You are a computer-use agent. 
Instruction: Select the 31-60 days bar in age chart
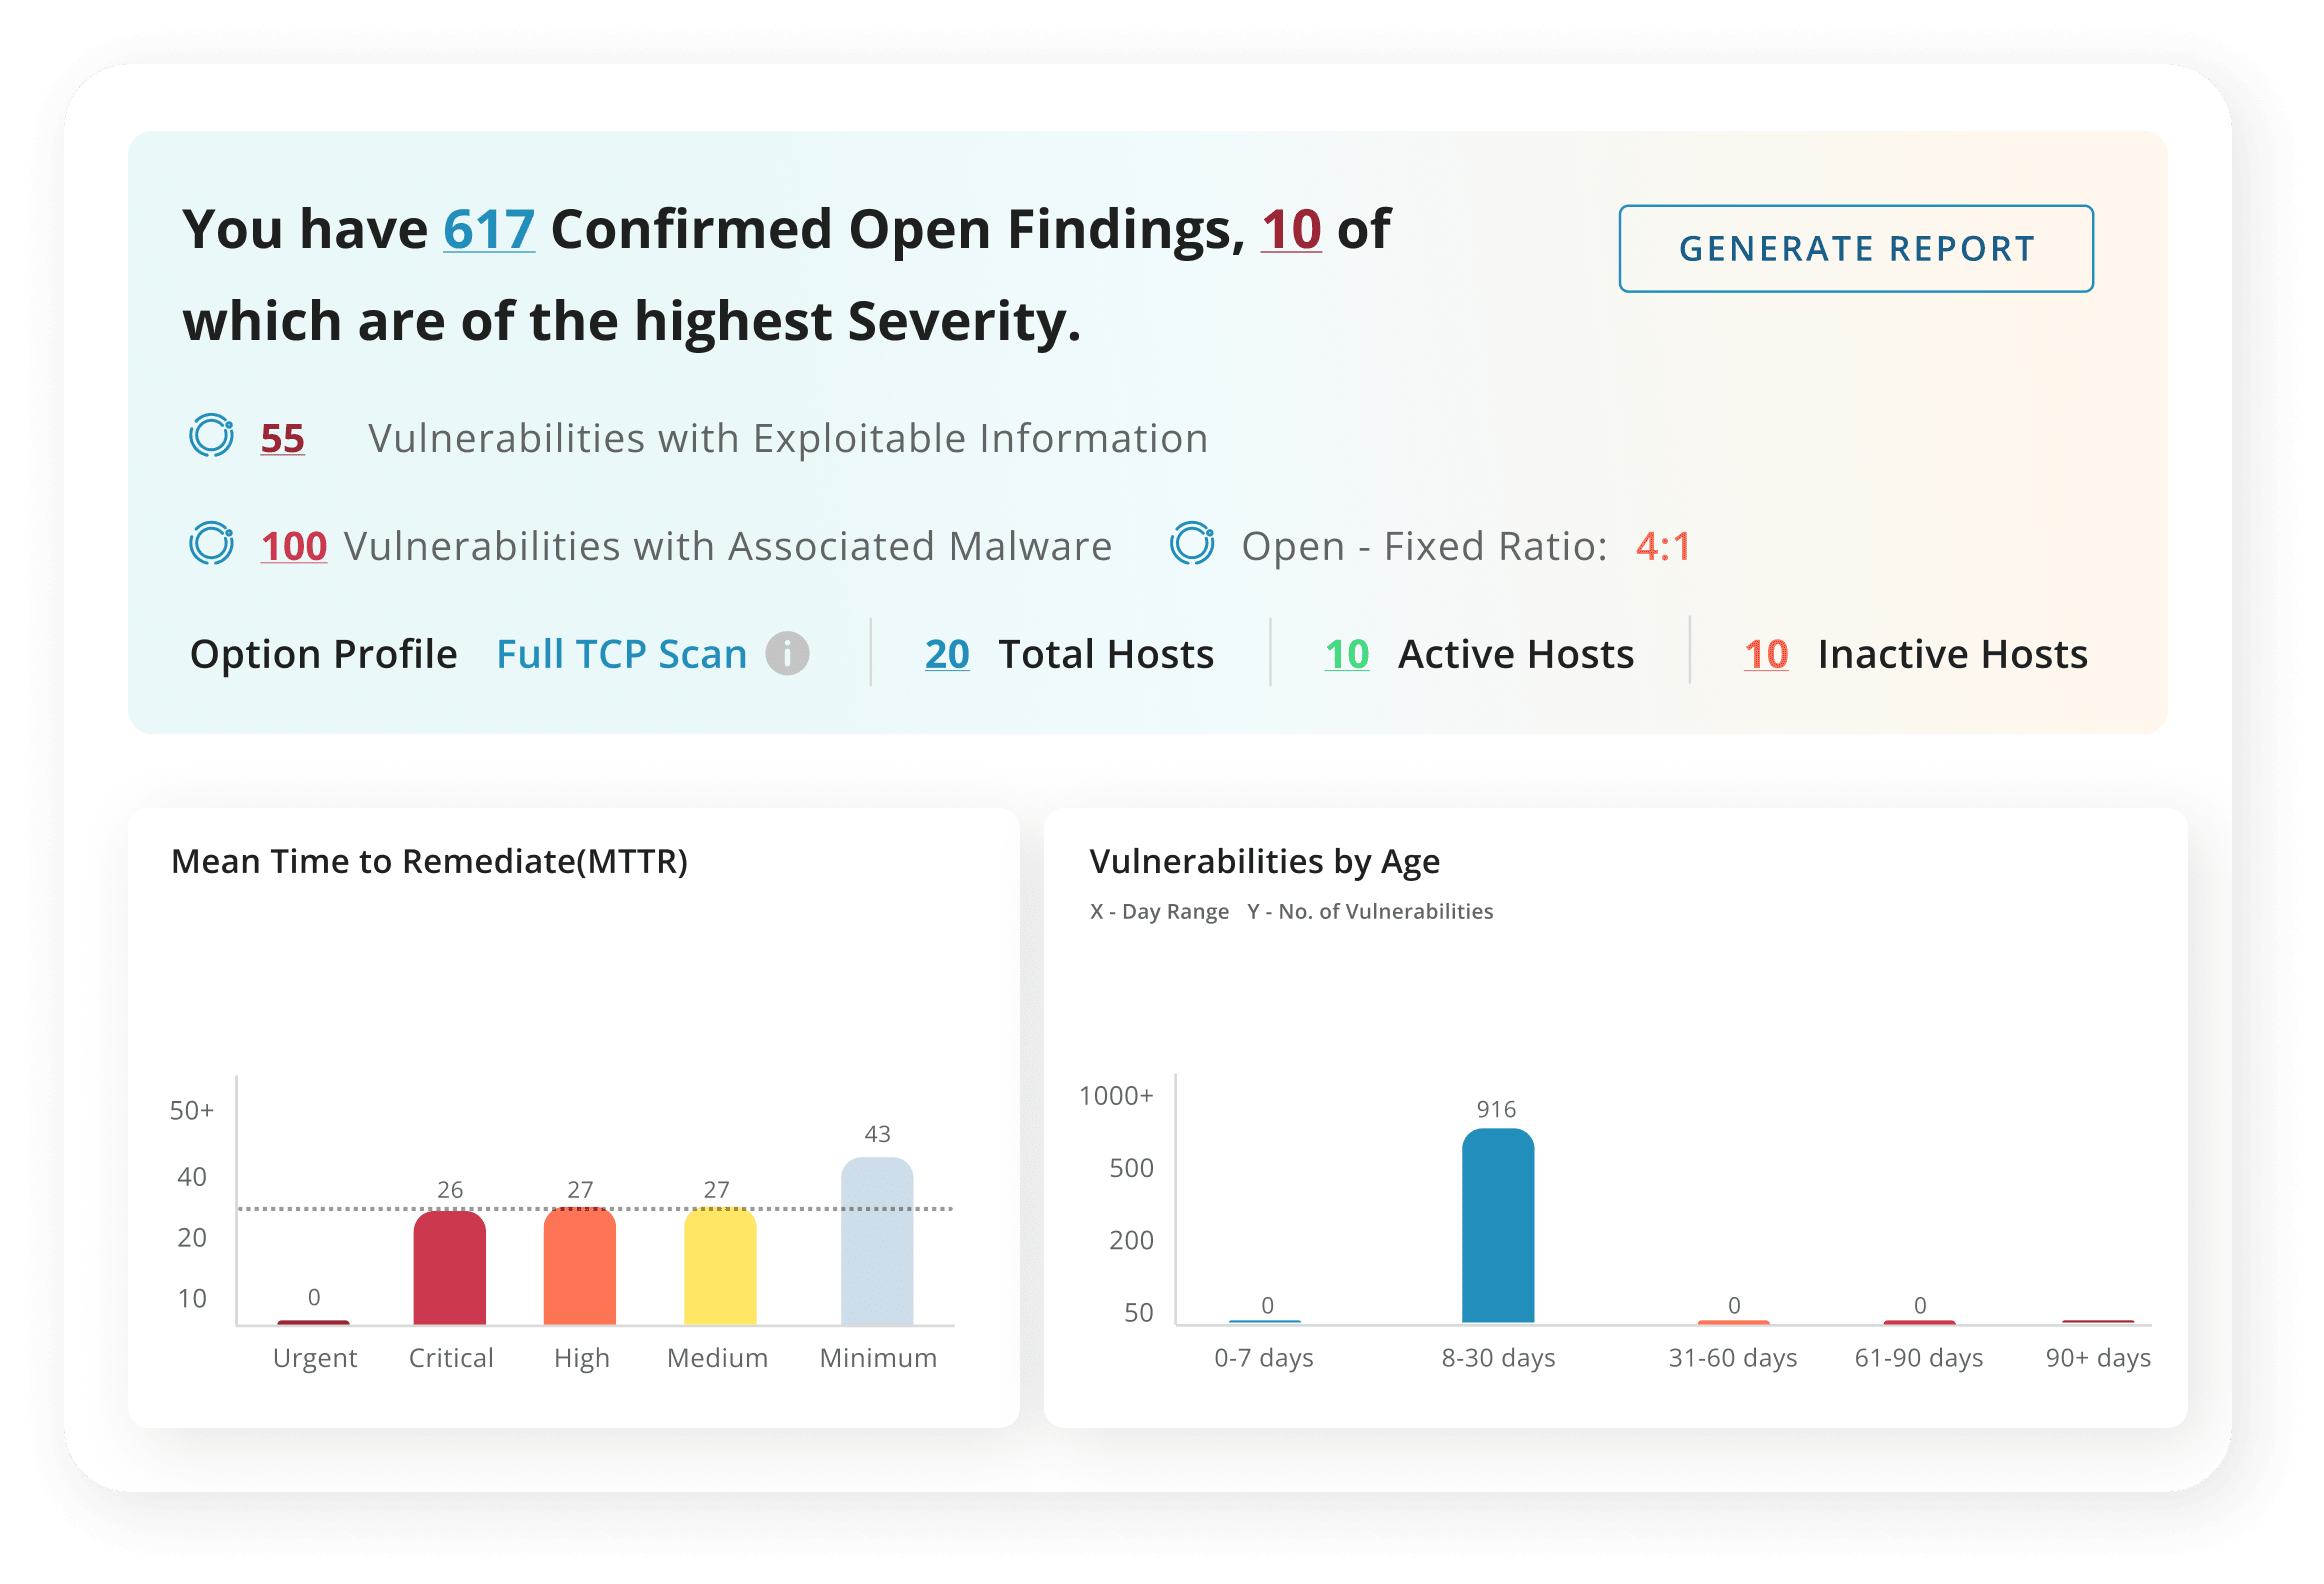point(1733,1321)
